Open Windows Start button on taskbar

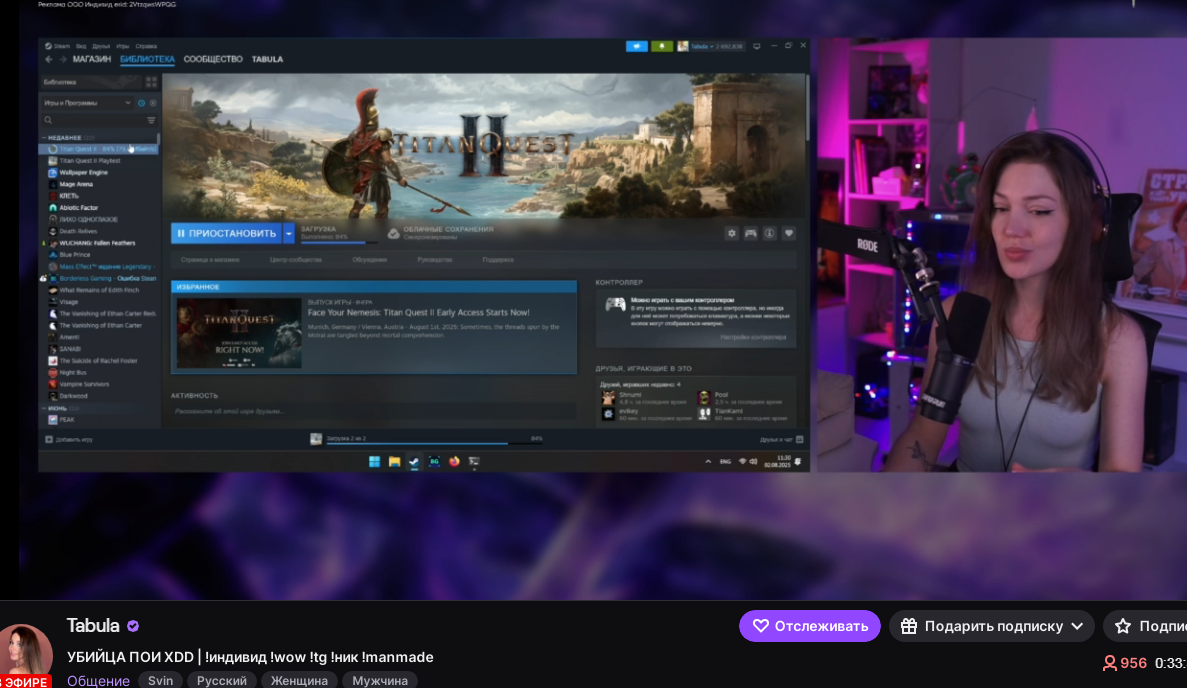[374, 461]
